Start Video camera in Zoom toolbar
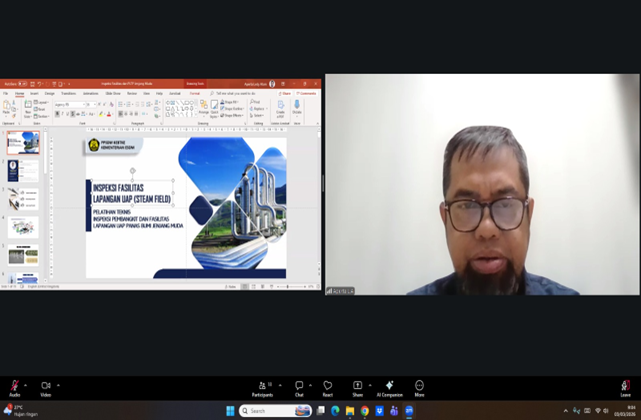This screenshot has width=641, height=420. point(45,386)
